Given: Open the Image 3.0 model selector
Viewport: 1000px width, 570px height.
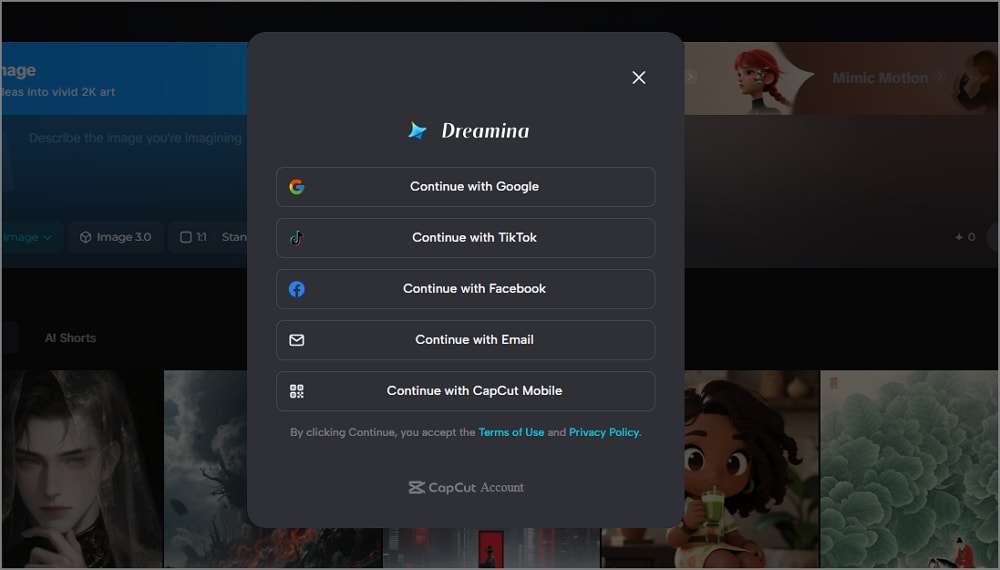Looking at the screenshot, I should [115, 237].
